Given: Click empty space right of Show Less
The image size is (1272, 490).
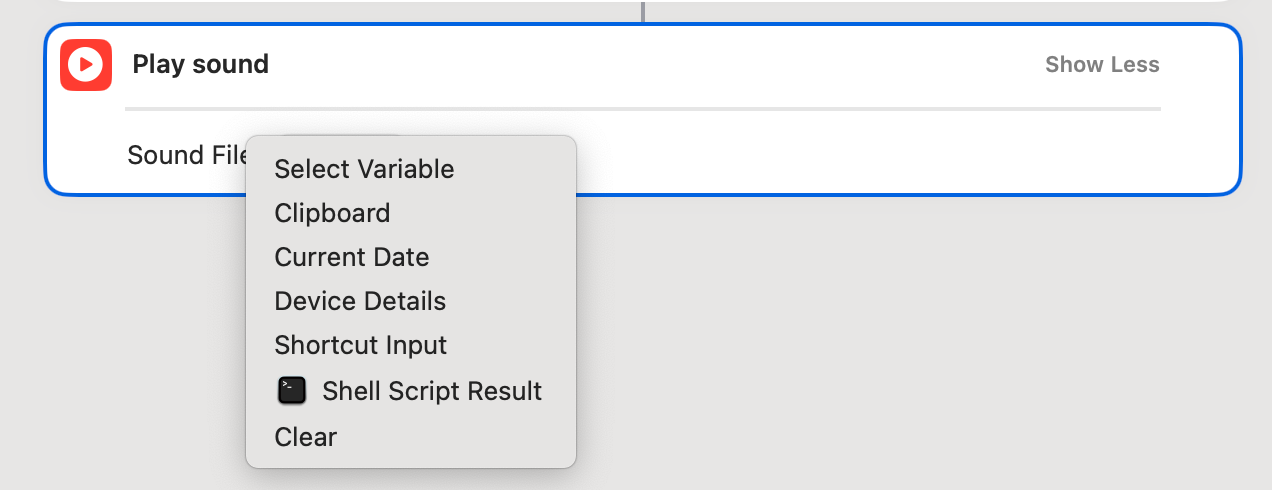Looking at the screenshot, I should pyautogui.click(x=1200, y=65).
